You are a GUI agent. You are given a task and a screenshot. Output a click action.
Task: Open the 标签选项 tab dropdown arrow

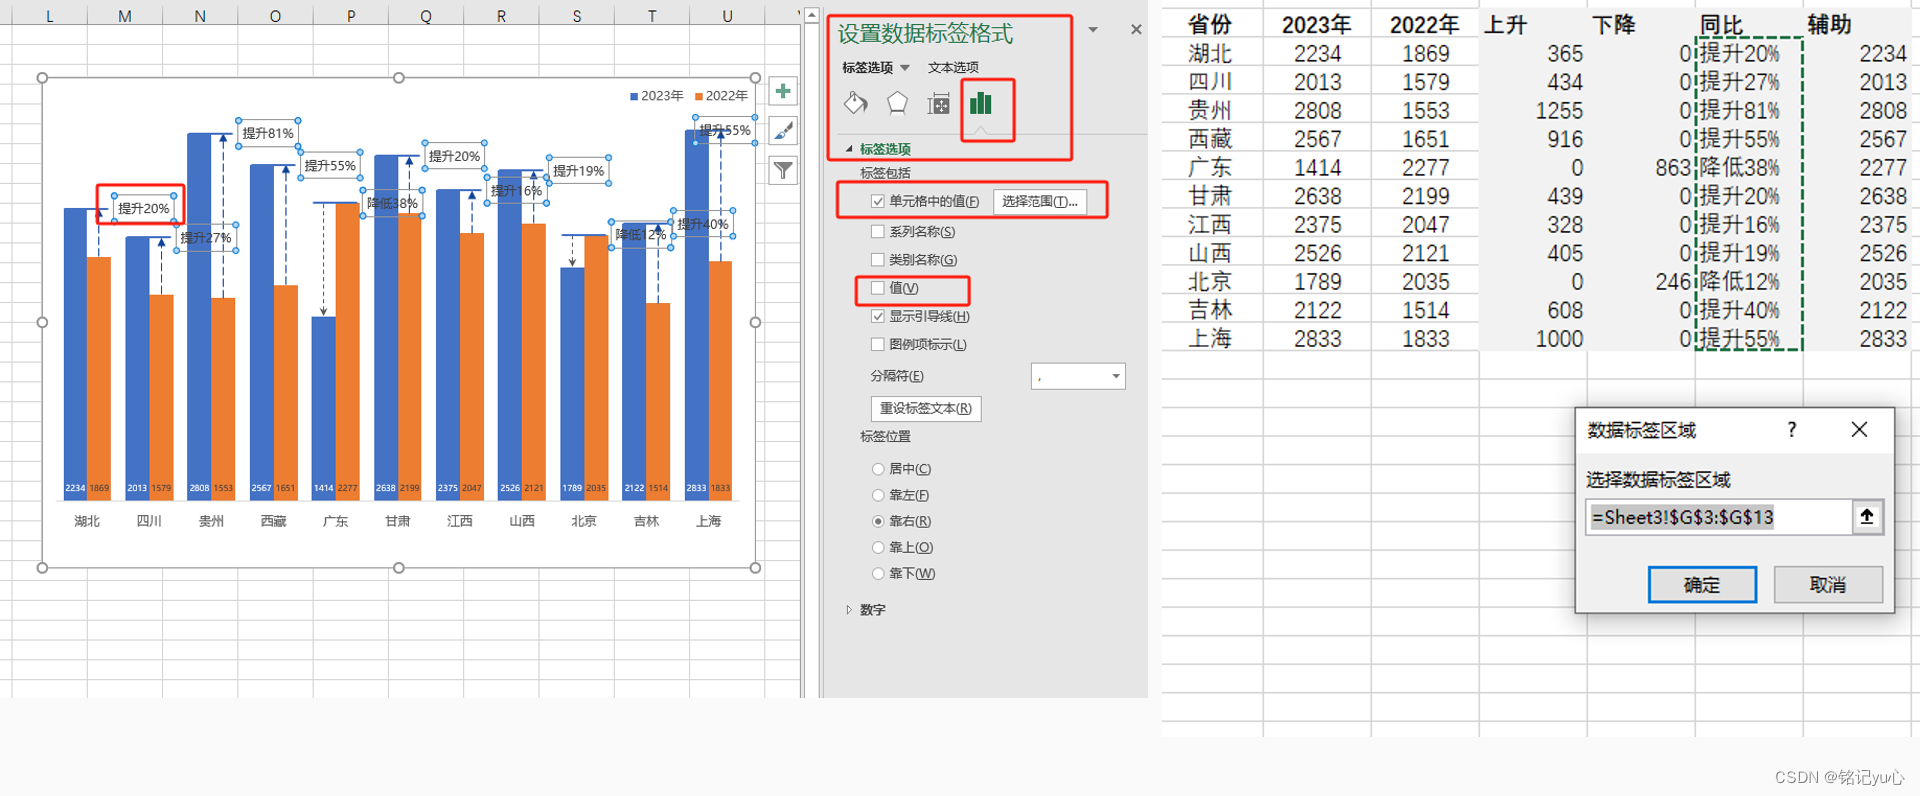905,68
